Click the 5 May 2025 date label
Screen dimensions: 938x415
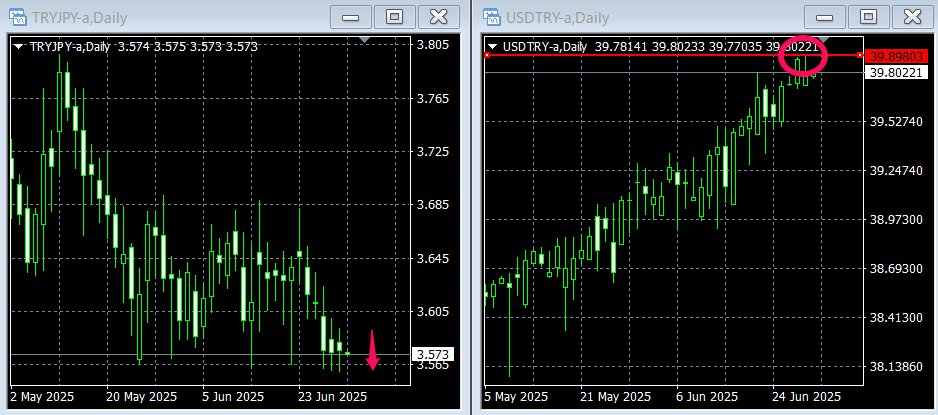[517, 396]
